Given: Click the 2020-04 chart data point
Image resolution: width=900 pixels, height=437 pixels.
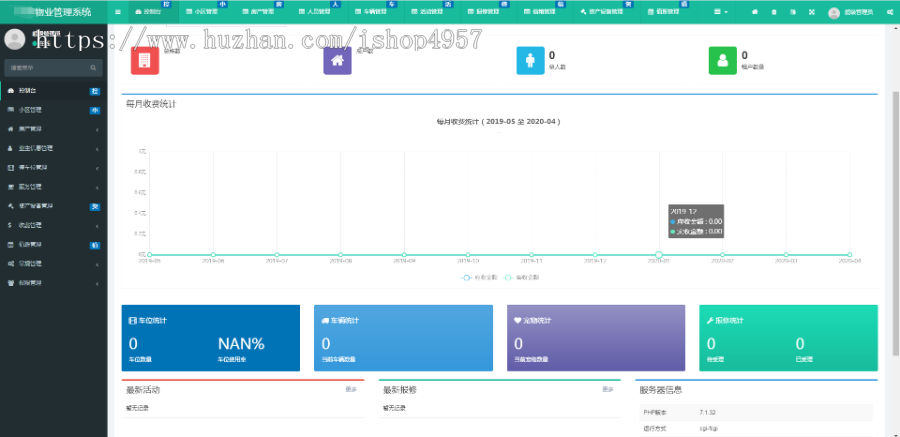Looking at the screenshot, I should point(849,254).
